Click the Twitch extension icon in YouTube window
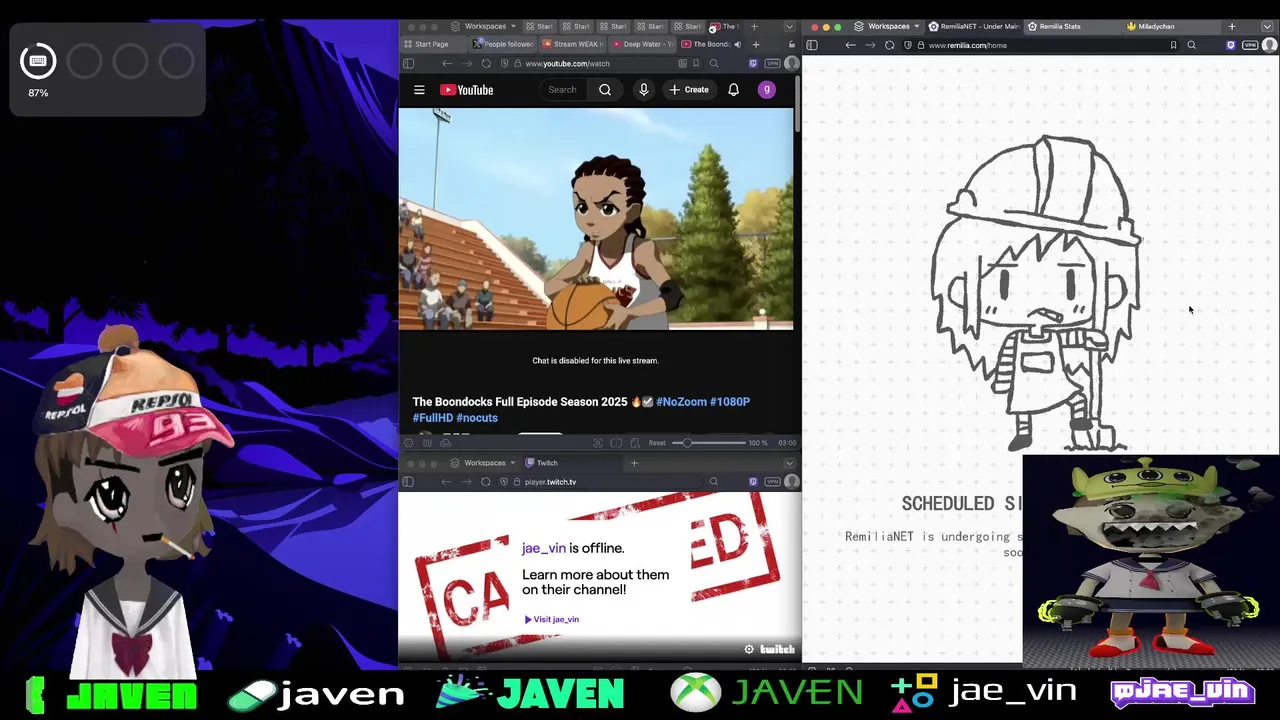1280x720 pixels. pos(753,63)
